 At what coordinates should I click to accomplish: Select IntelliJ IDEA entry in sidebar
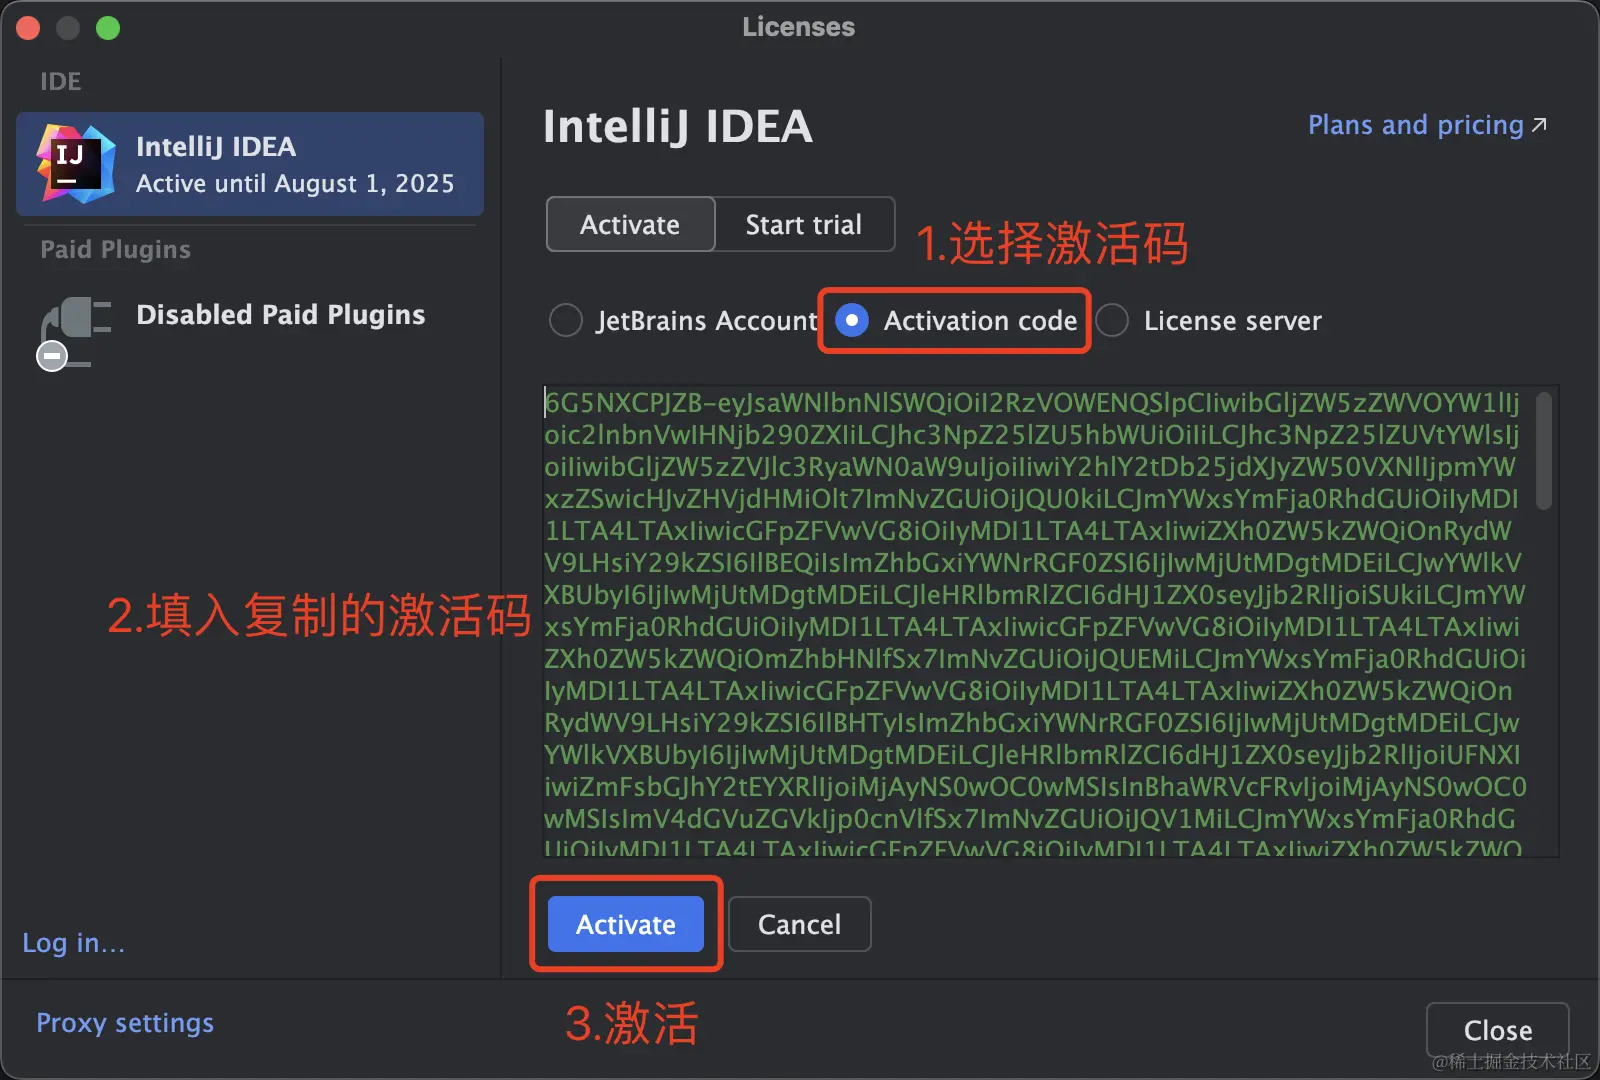click(x=250, y=164)
